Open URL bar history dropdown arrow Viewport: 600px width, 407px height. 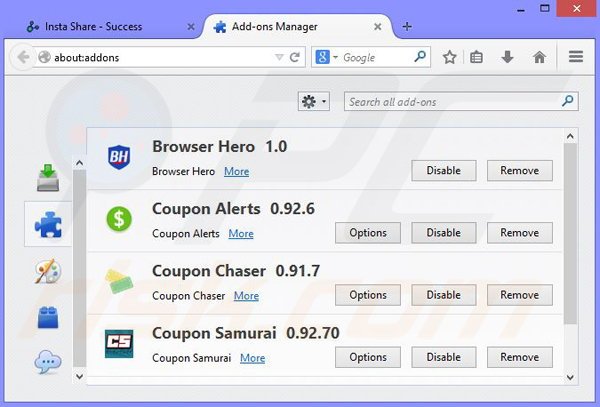click(x=279, y=57)
